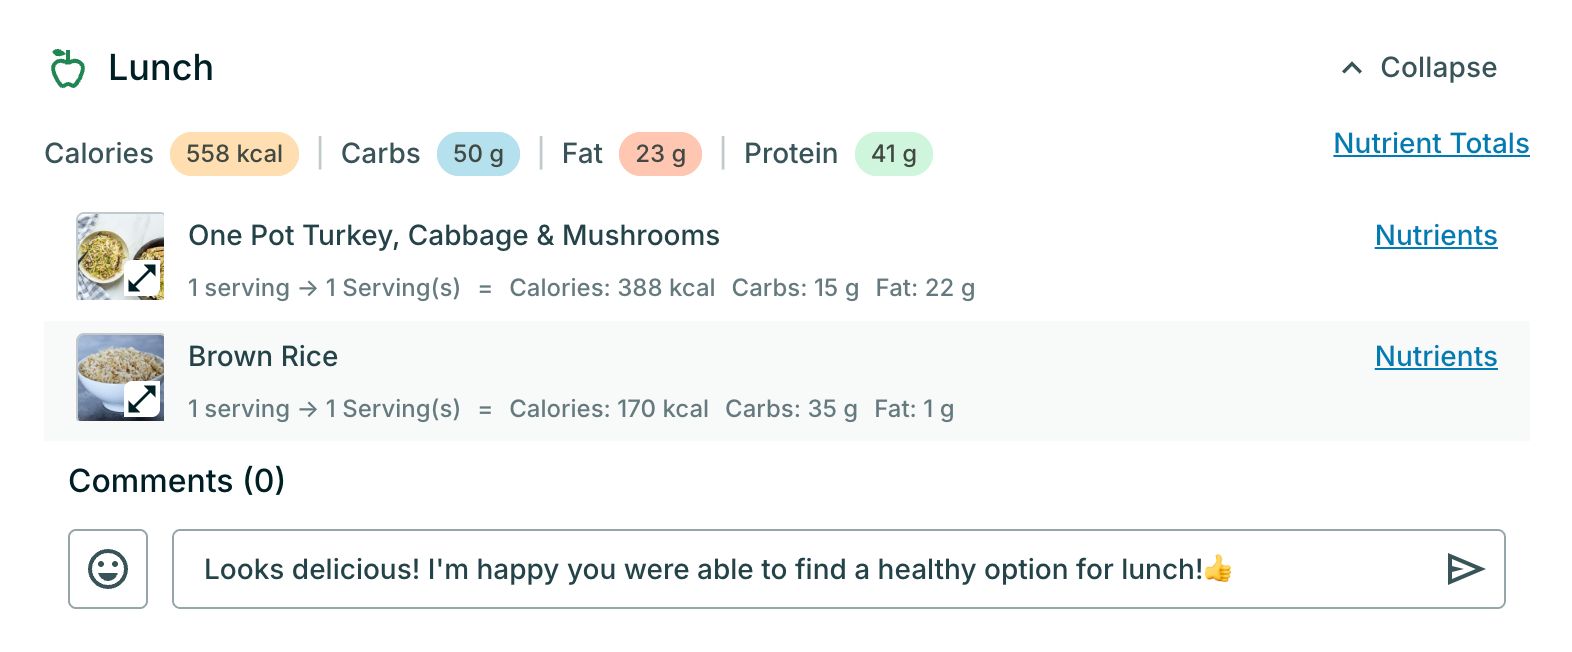
Task: View Nutrients for One Pot Turkey
Action: (x=1436, y=236)
